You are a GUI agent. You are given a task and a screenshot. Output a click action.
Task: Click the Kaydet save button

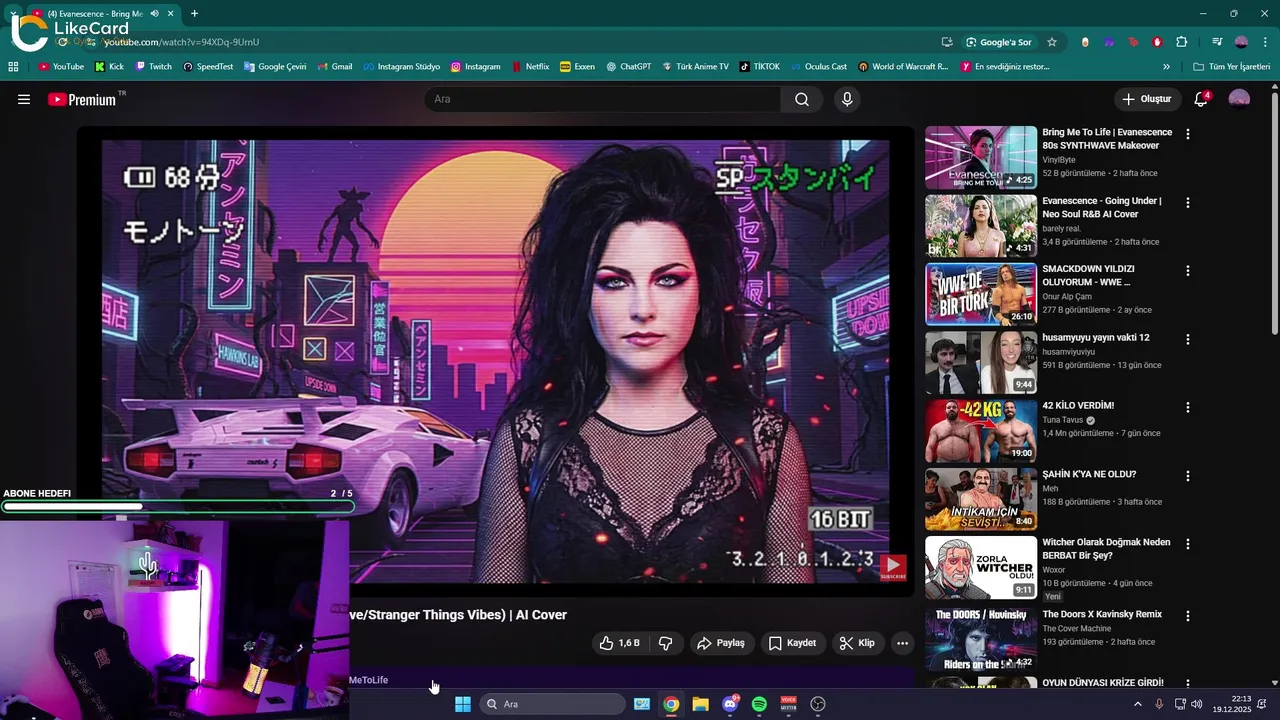(792, 643)
